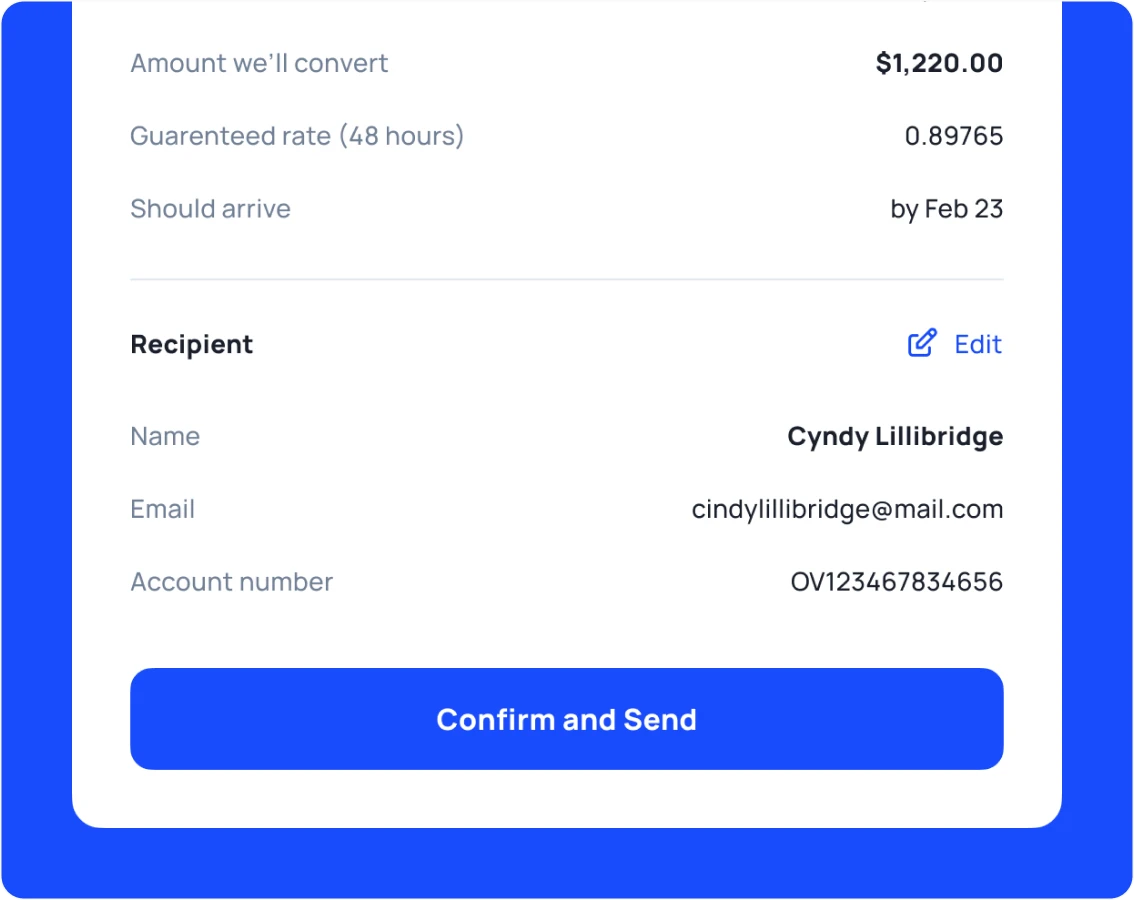Click the Account number label

click(231, 582)
